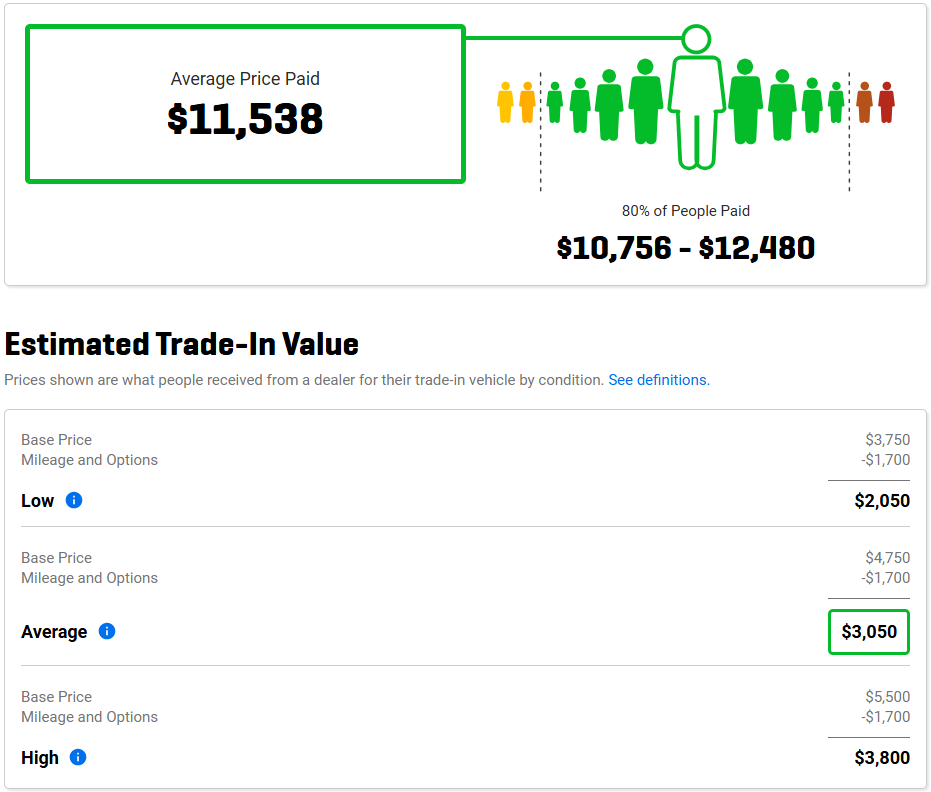Click the $5,500 base price for High

tap(887, 697)
